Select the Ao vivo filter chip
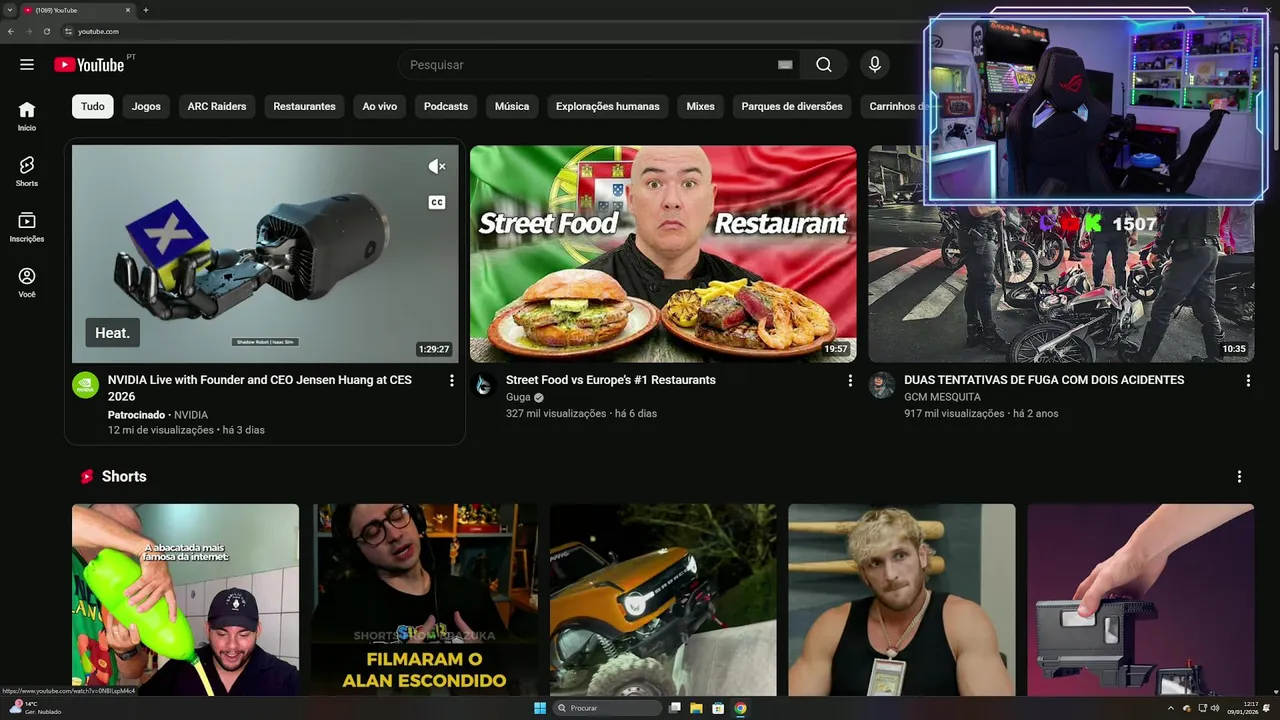 [x=380, y=106]
